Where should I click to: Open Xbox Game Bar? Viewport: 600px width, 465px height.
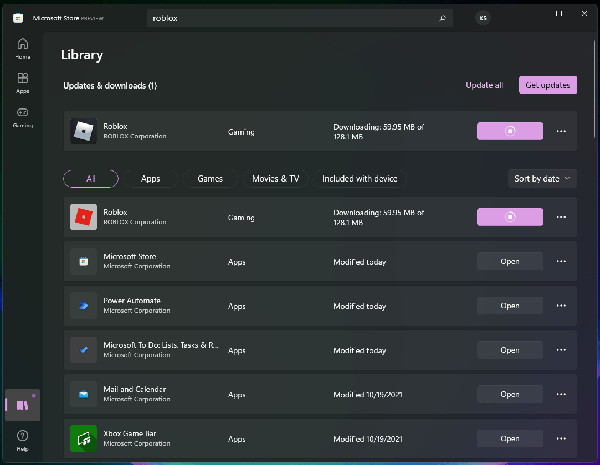[x=510, y=439]
